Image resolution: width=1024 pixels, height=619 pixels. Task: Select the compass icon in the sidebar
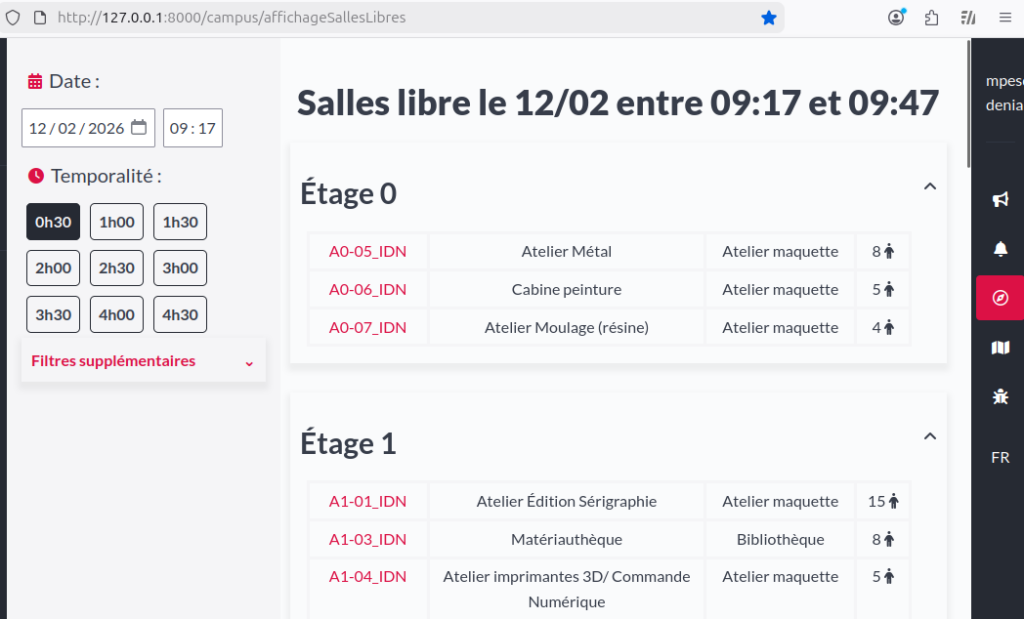coord(1000,298)
